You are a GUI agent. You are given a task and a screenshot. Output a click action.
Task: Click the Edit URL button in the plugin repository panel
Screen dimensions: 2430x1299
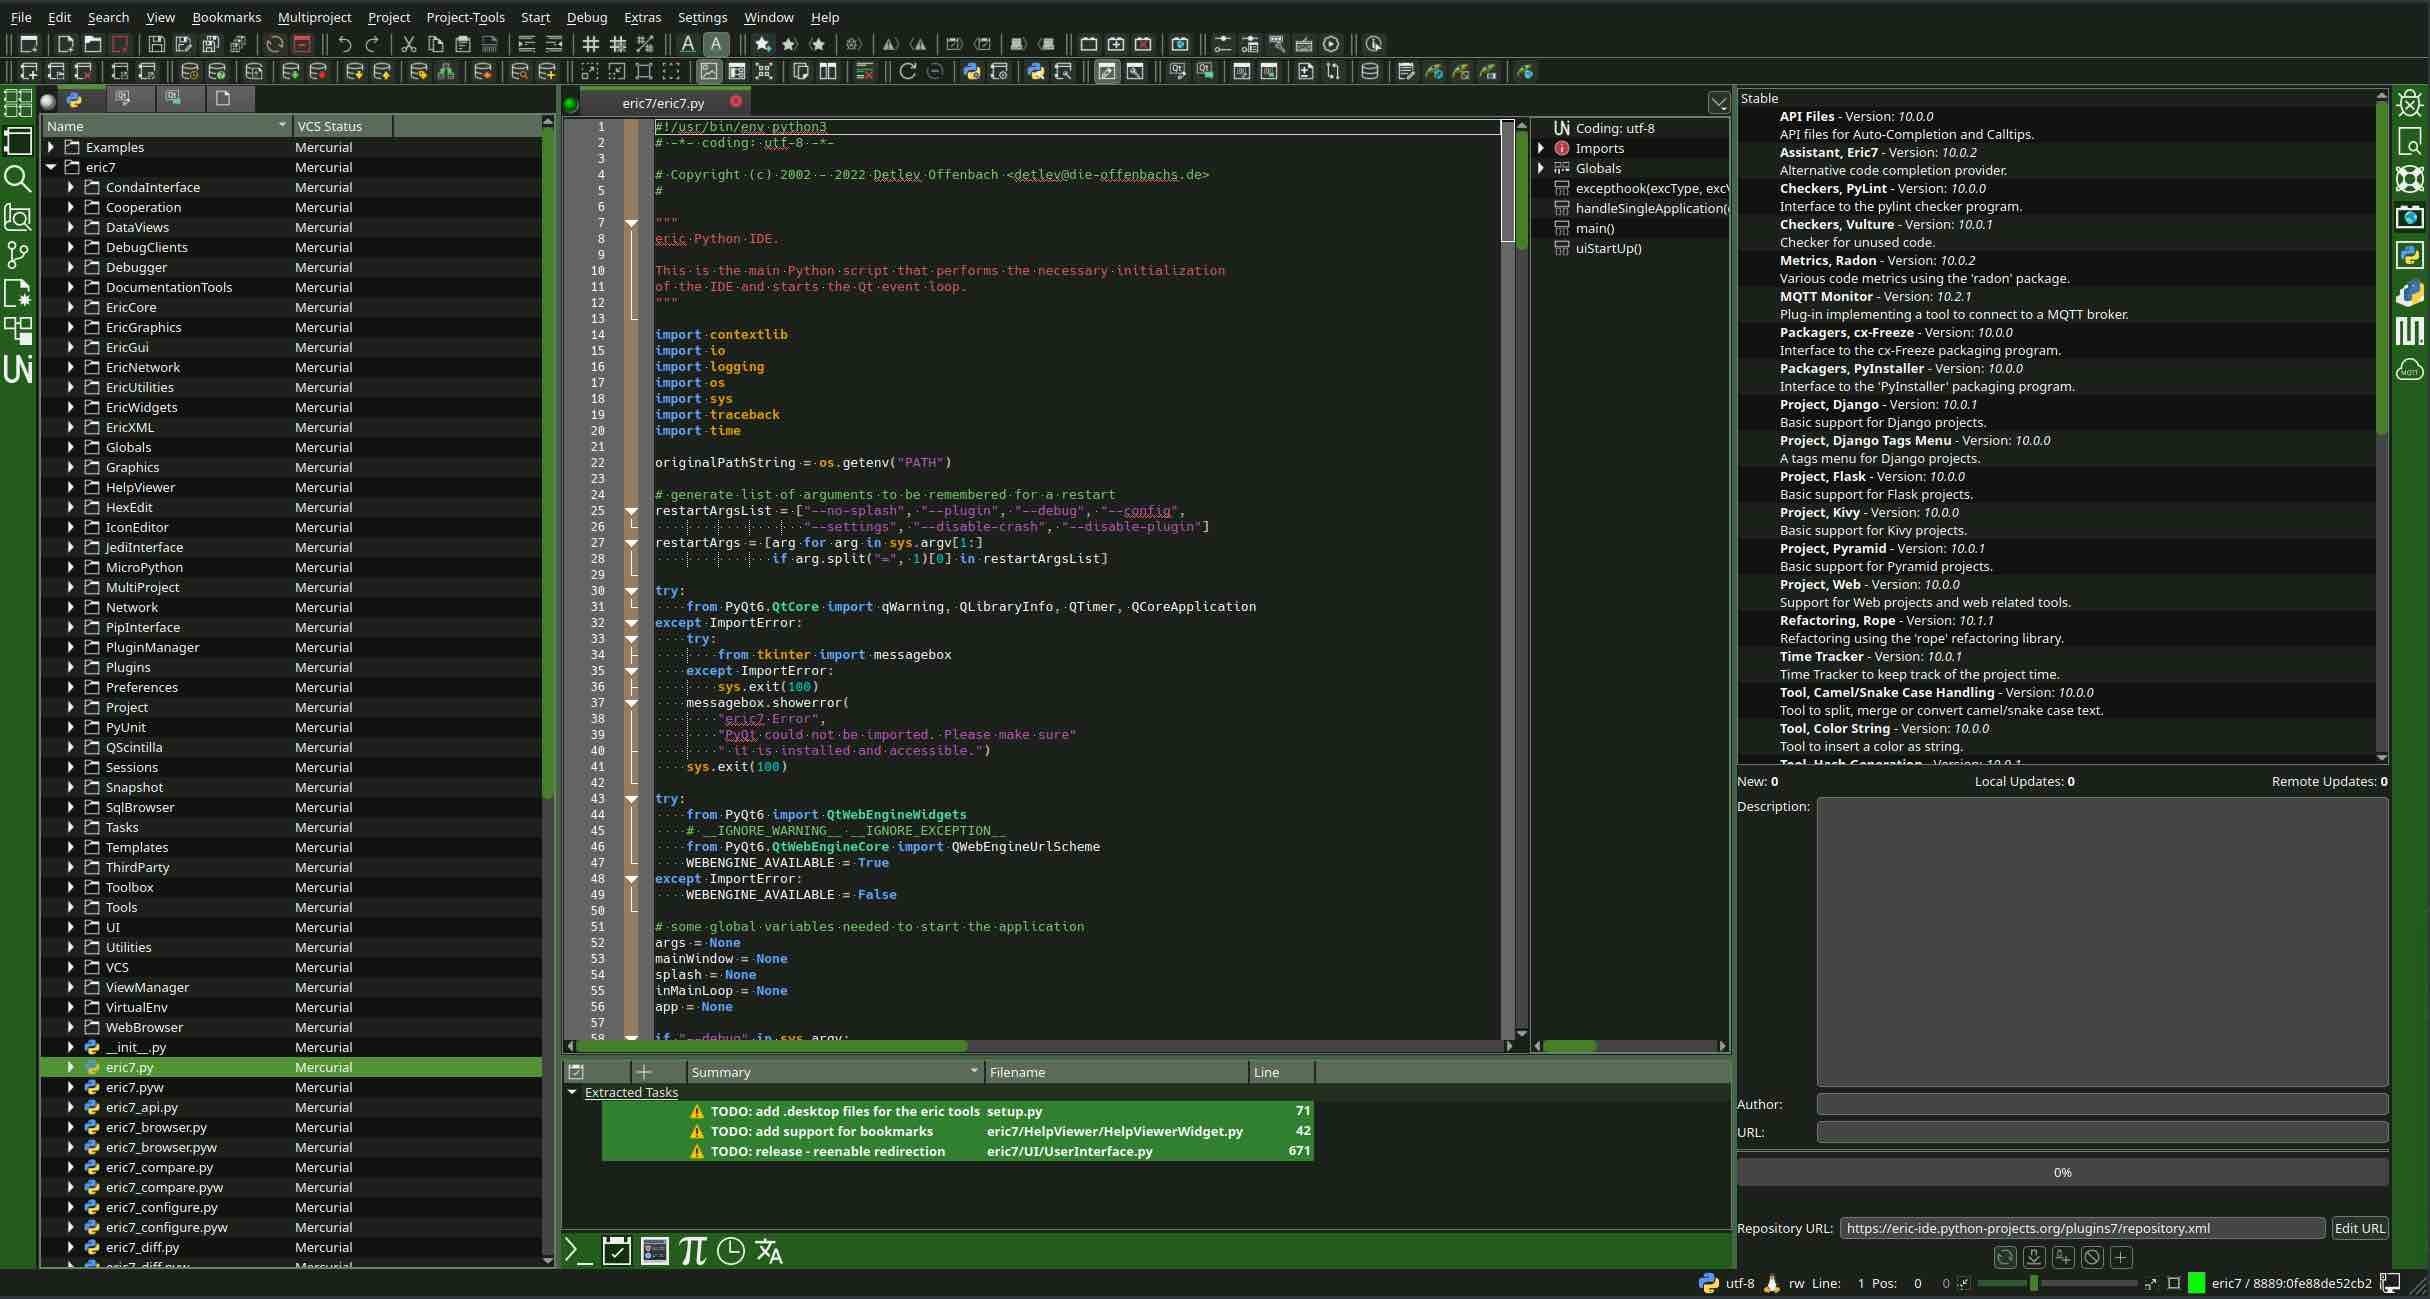coord(2360,1228)
